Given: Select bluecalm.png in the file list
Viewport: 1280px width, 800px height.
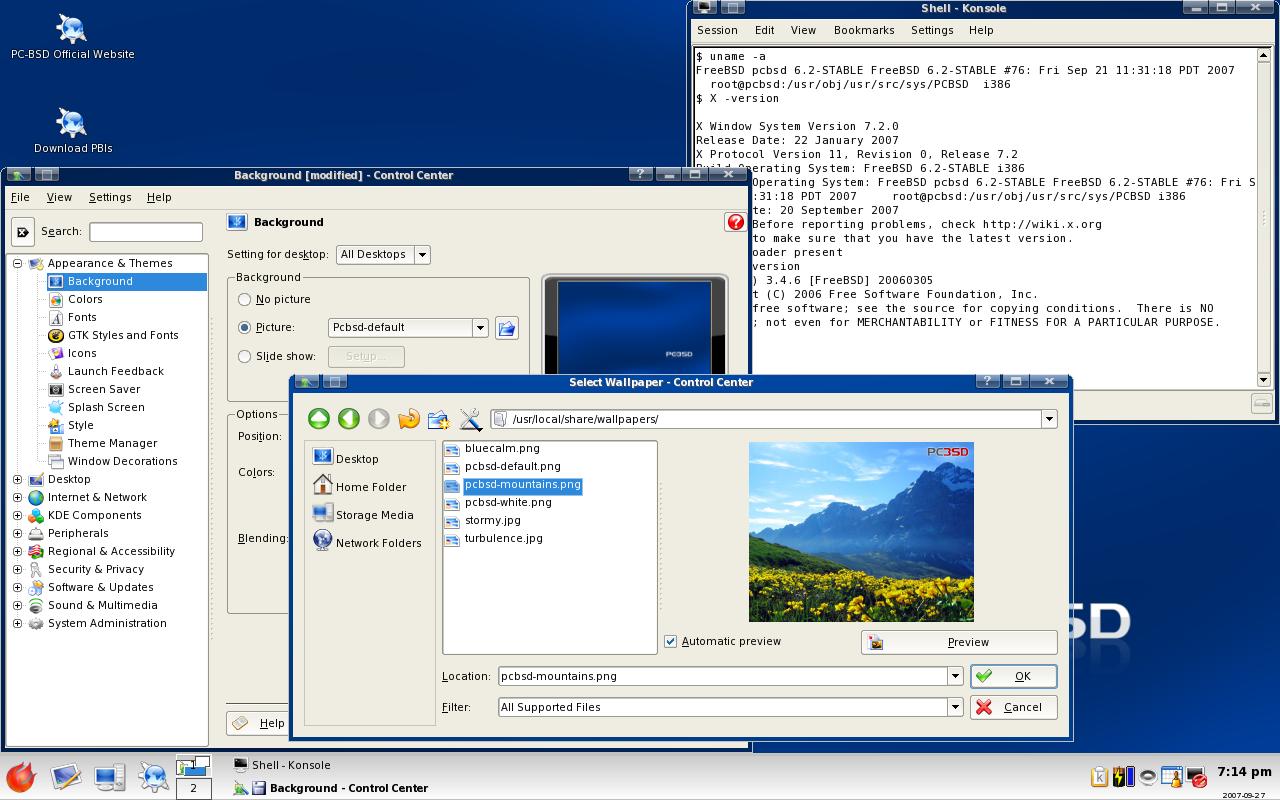Looking at the screenshot, I should pyautogui.click(x=502, y=448).
